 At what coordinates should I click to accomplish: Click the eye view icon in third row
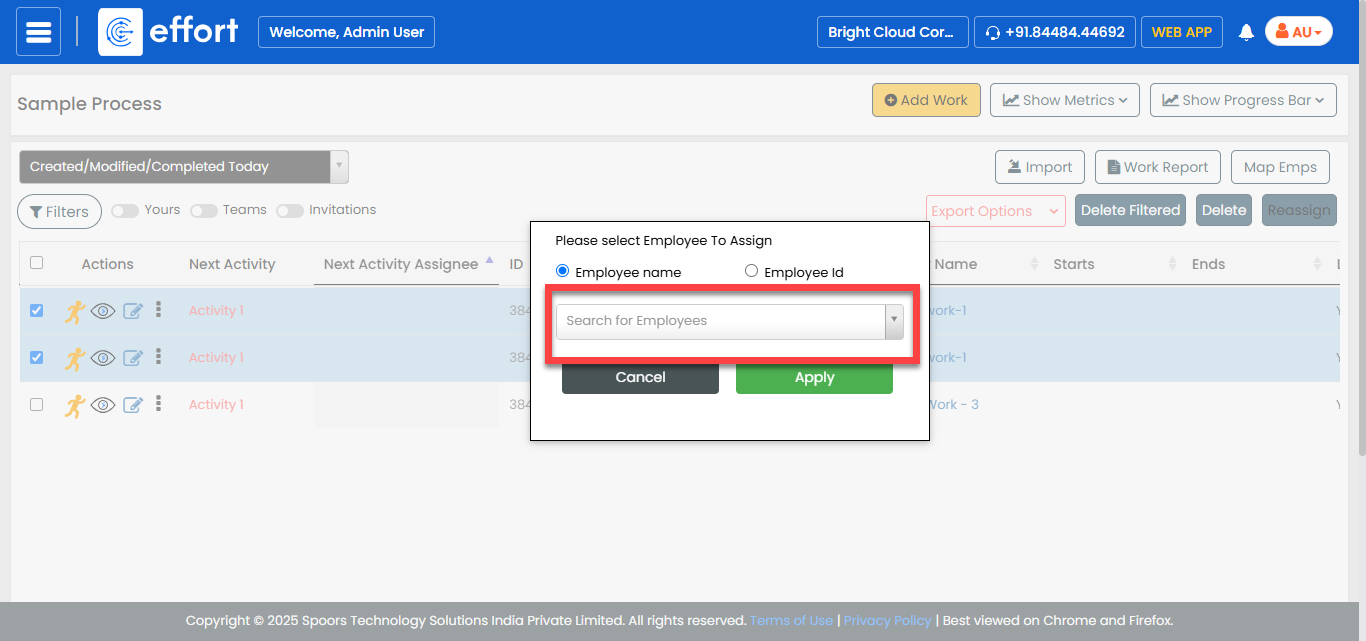[x=103, y=405]
